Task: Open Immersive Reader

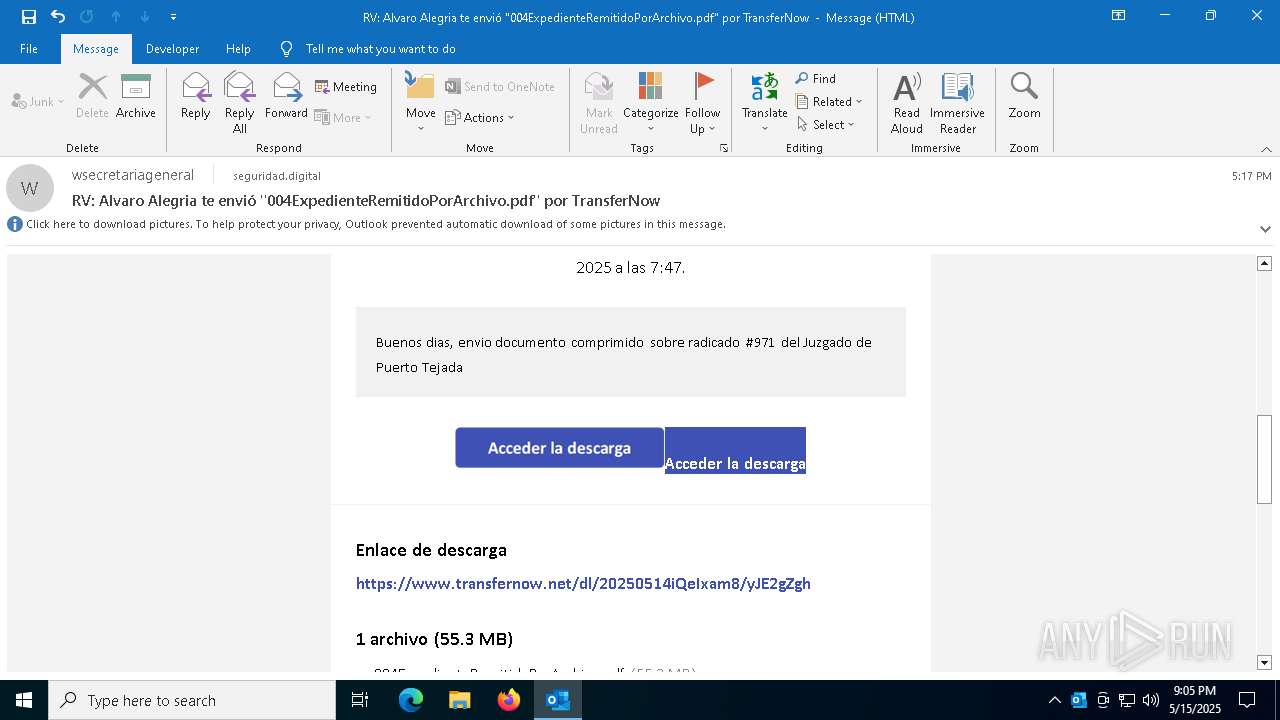Action: pos(958,103)
